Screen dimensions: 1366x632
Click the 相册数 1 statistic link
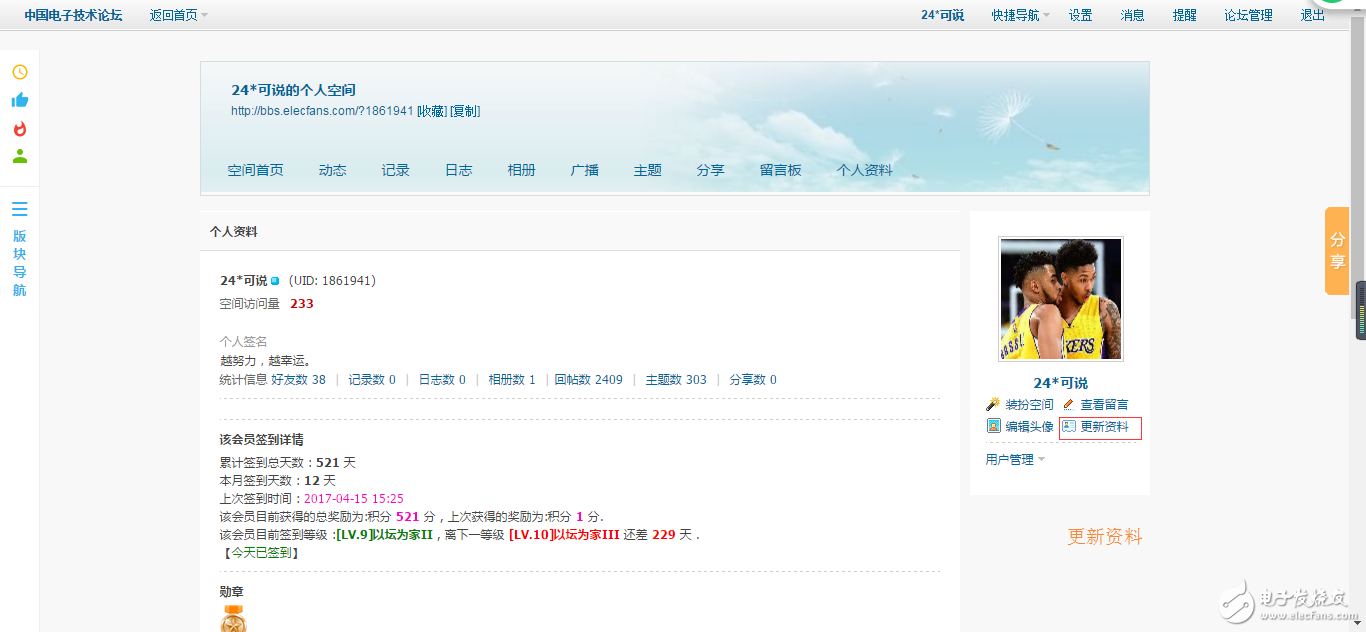(x=512, y=380)
